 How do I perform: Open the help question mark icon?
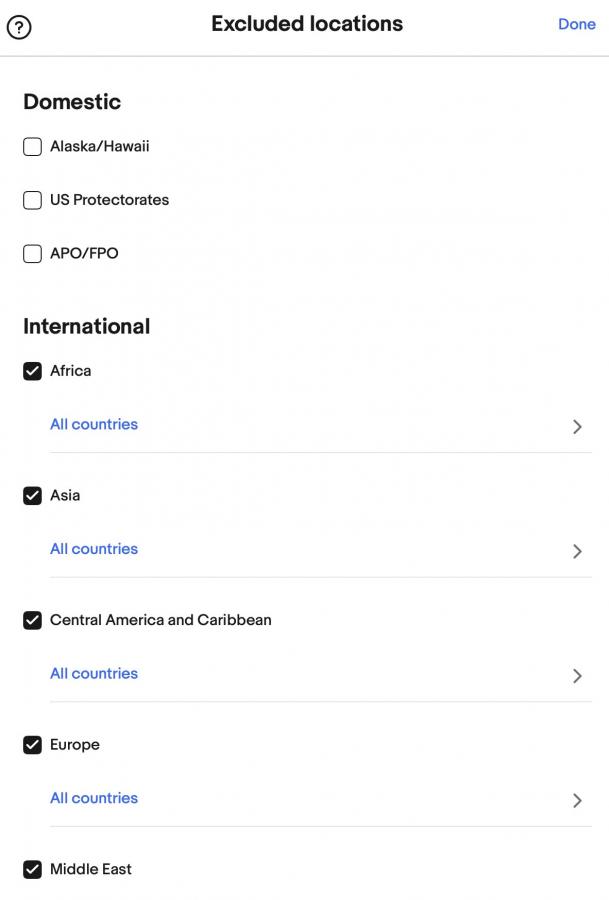19,27
